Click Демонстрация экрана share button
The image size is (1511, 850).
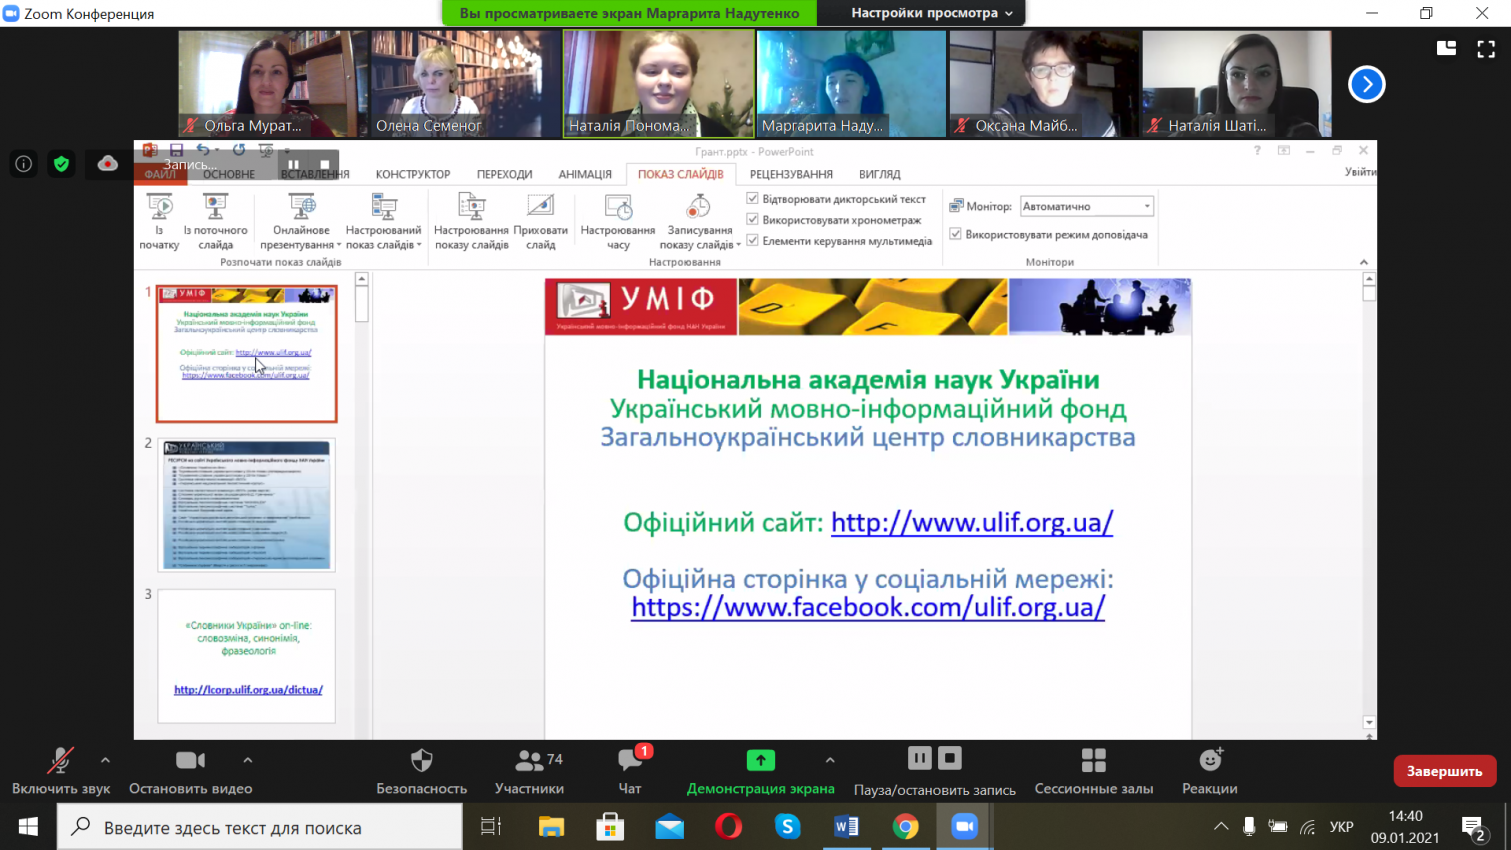760,771
